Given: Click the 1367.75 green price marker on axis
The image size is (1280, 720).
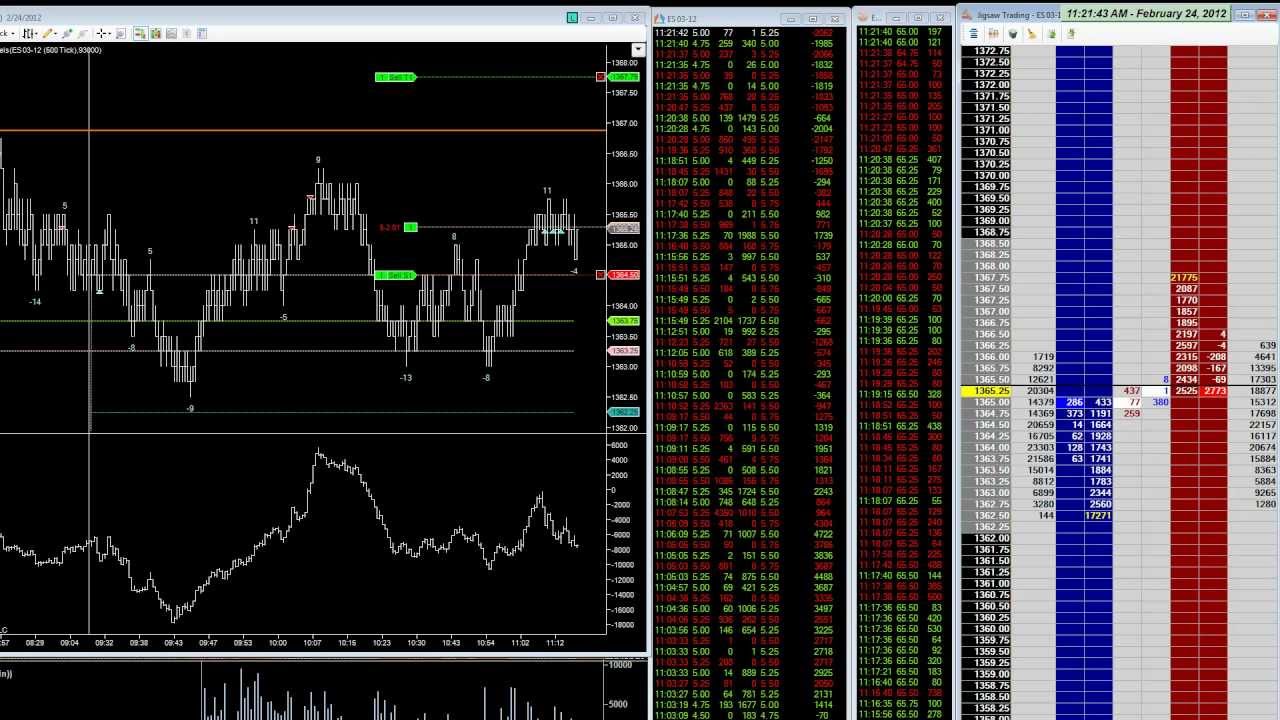Looking at the screenshot, I should point(624,77).
